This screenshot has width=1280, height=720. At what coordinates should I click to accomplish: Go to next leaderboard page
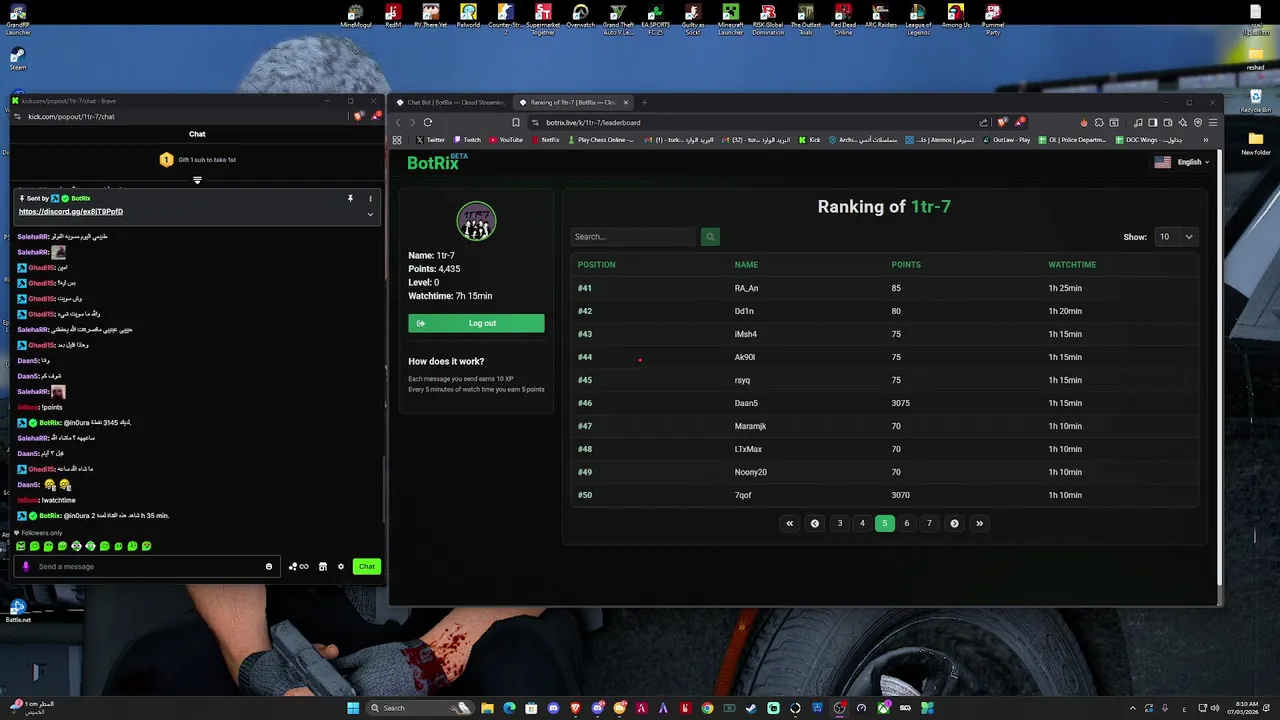click(954, 523)
